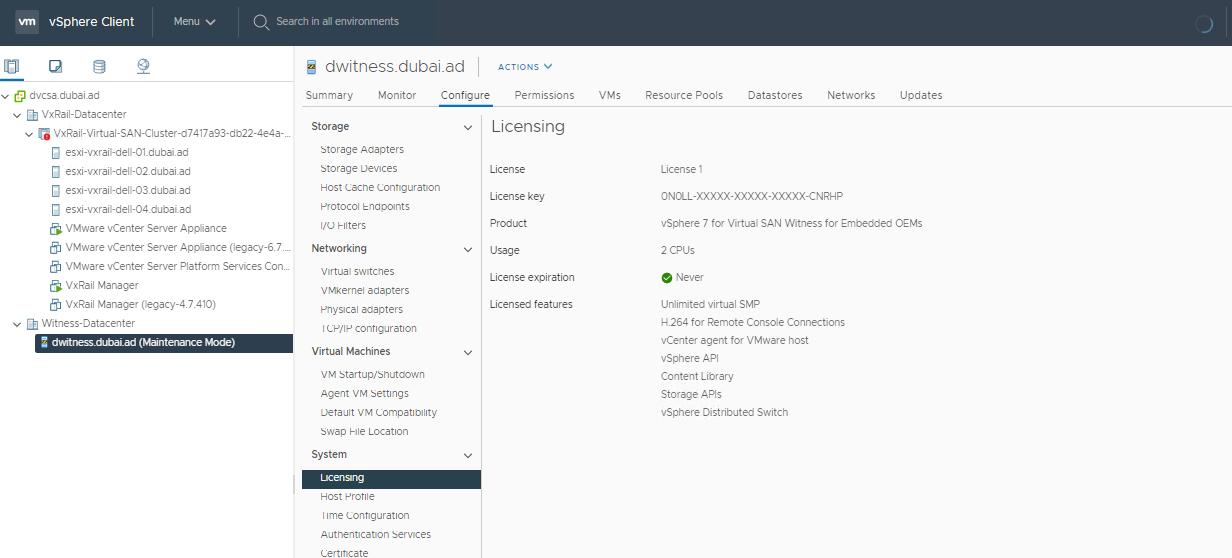Switch to the Resource Pools tab

click(x=684, y=95)
